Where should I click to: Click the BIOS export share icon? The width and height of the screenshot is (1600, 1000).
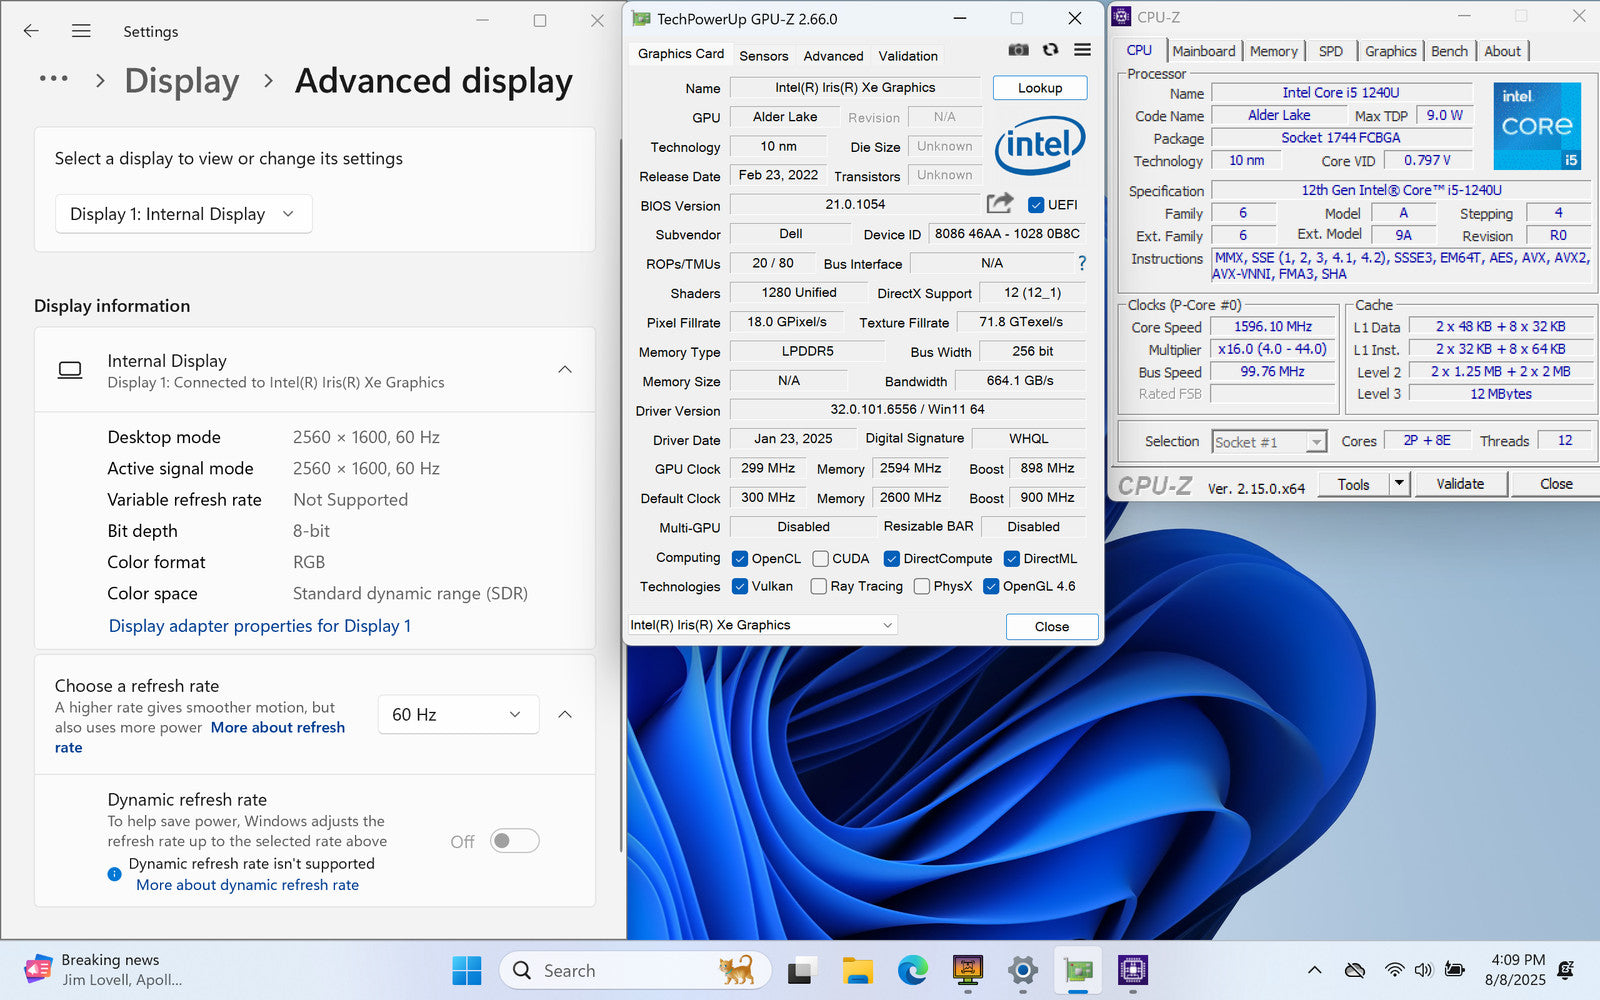click(x=999, y=204)
